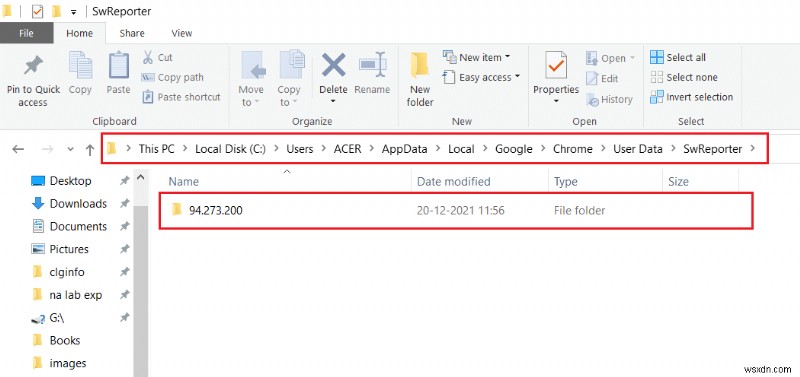Click the 94.273.200 folder icon
Image resolution: width=800 pixels, height=377 pixels.
[x=177, y=209]
